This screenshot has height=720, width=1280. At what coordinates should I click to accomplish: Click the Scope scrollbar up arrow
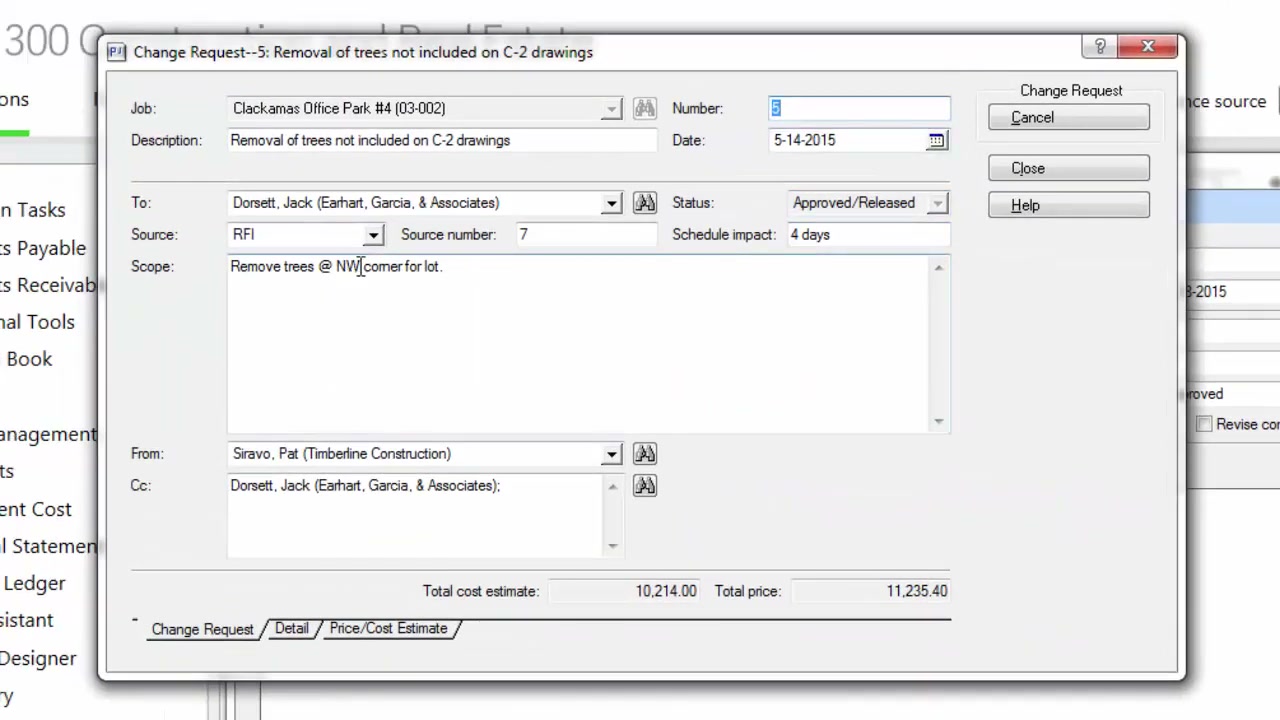938,267
